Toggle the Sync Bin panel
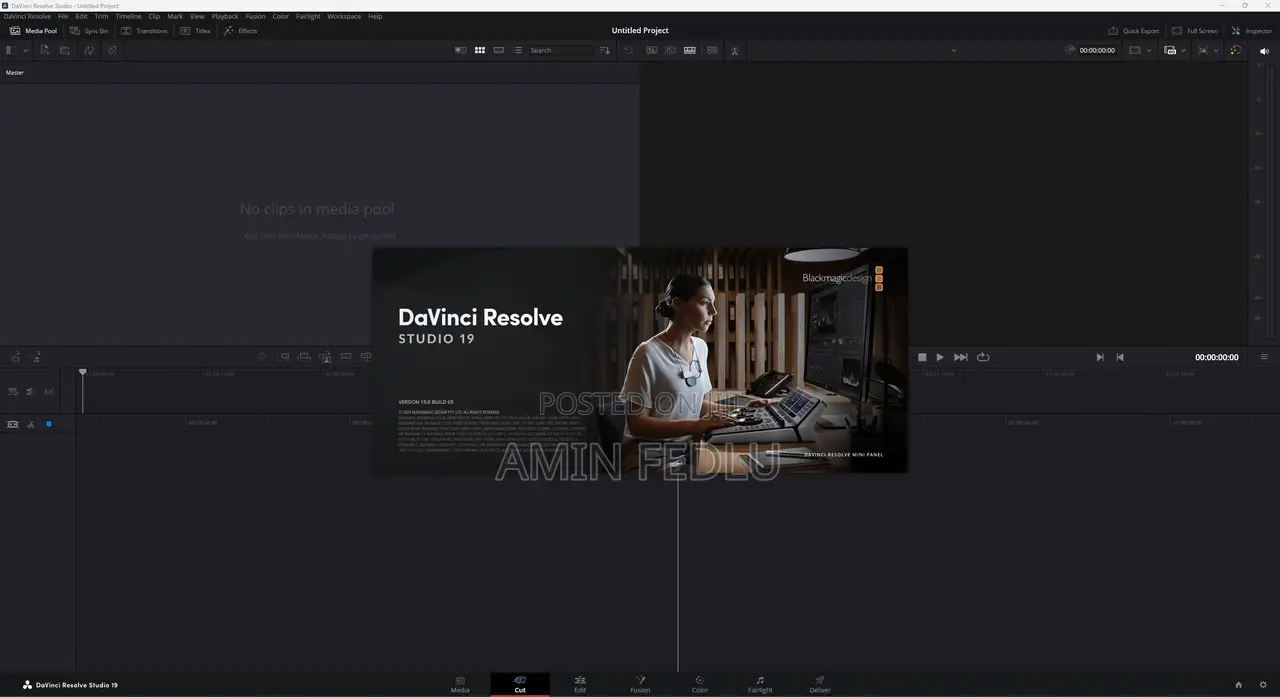Screen dimensions: 1280x697 coord(91,31)
